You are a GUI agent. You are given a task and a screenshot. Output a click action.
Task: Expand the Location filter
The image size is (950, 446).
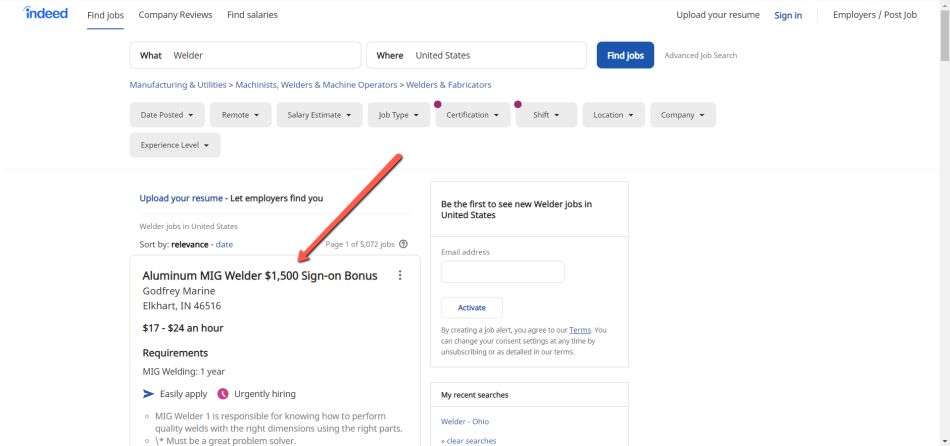click(614, 115)
